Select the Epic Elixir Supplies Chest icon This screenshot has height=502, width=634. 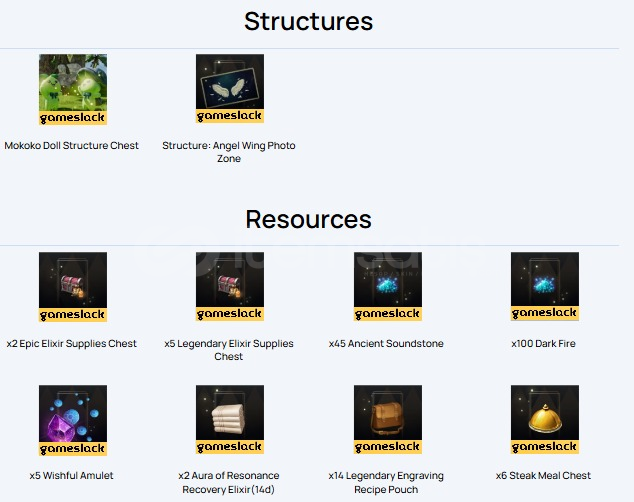pos(73,287)
